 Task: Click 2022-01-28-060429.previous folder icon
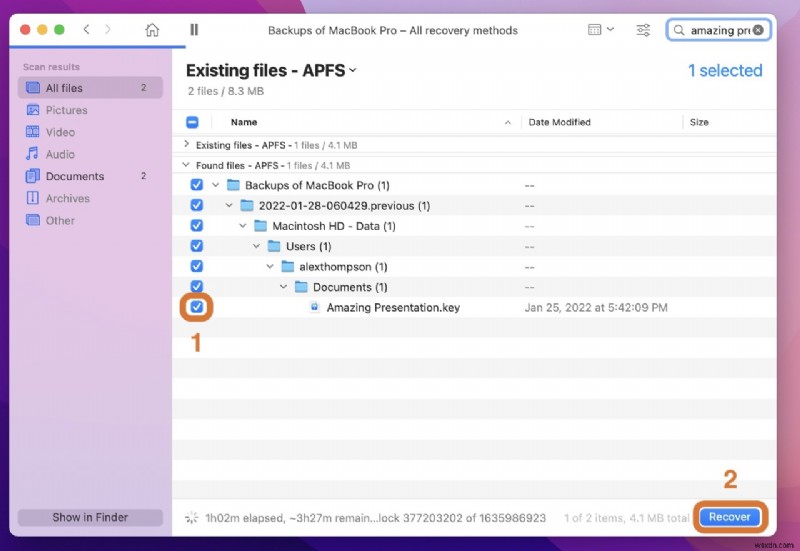(247, 205)
